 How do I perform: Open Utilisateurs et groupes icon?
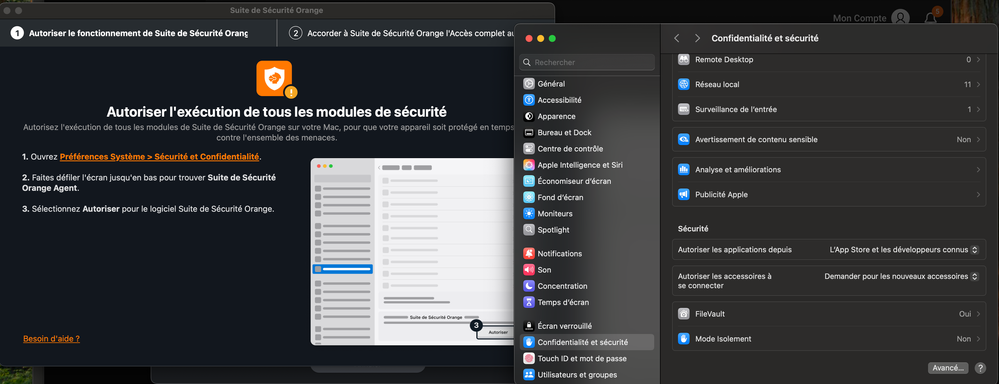click(x=528, y=374)
